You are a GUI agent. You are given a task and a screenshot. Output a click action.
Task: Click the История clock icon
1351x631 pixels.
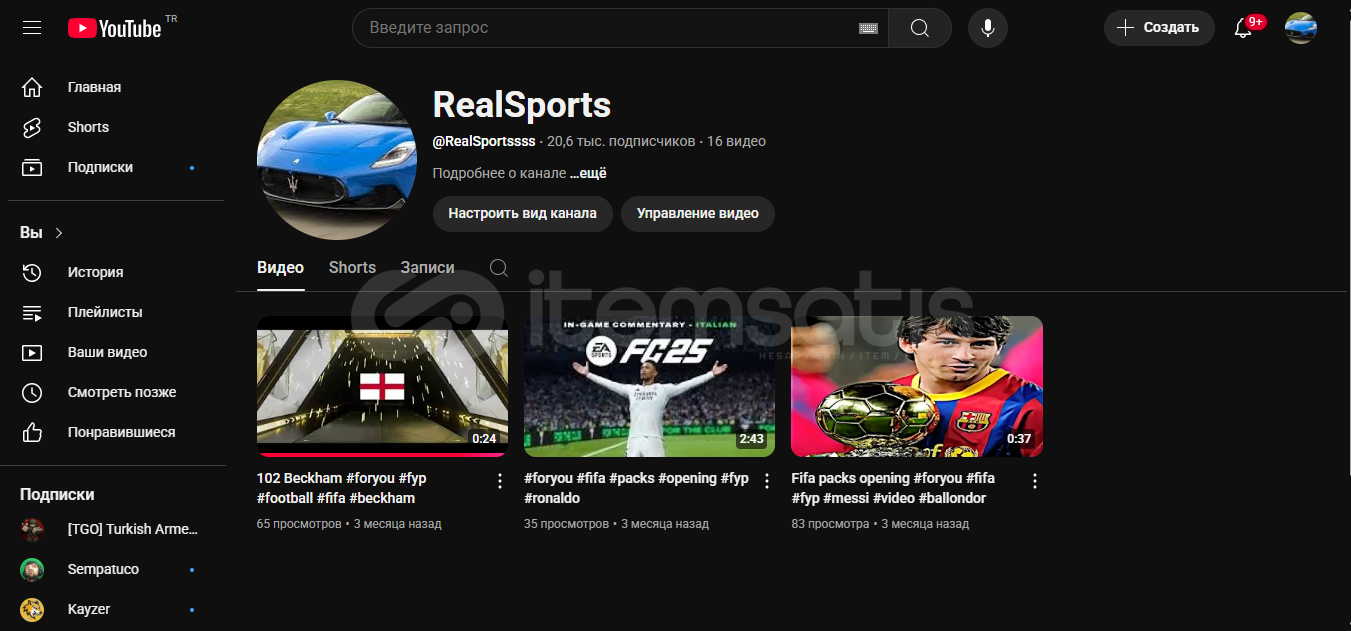(32, 272)
